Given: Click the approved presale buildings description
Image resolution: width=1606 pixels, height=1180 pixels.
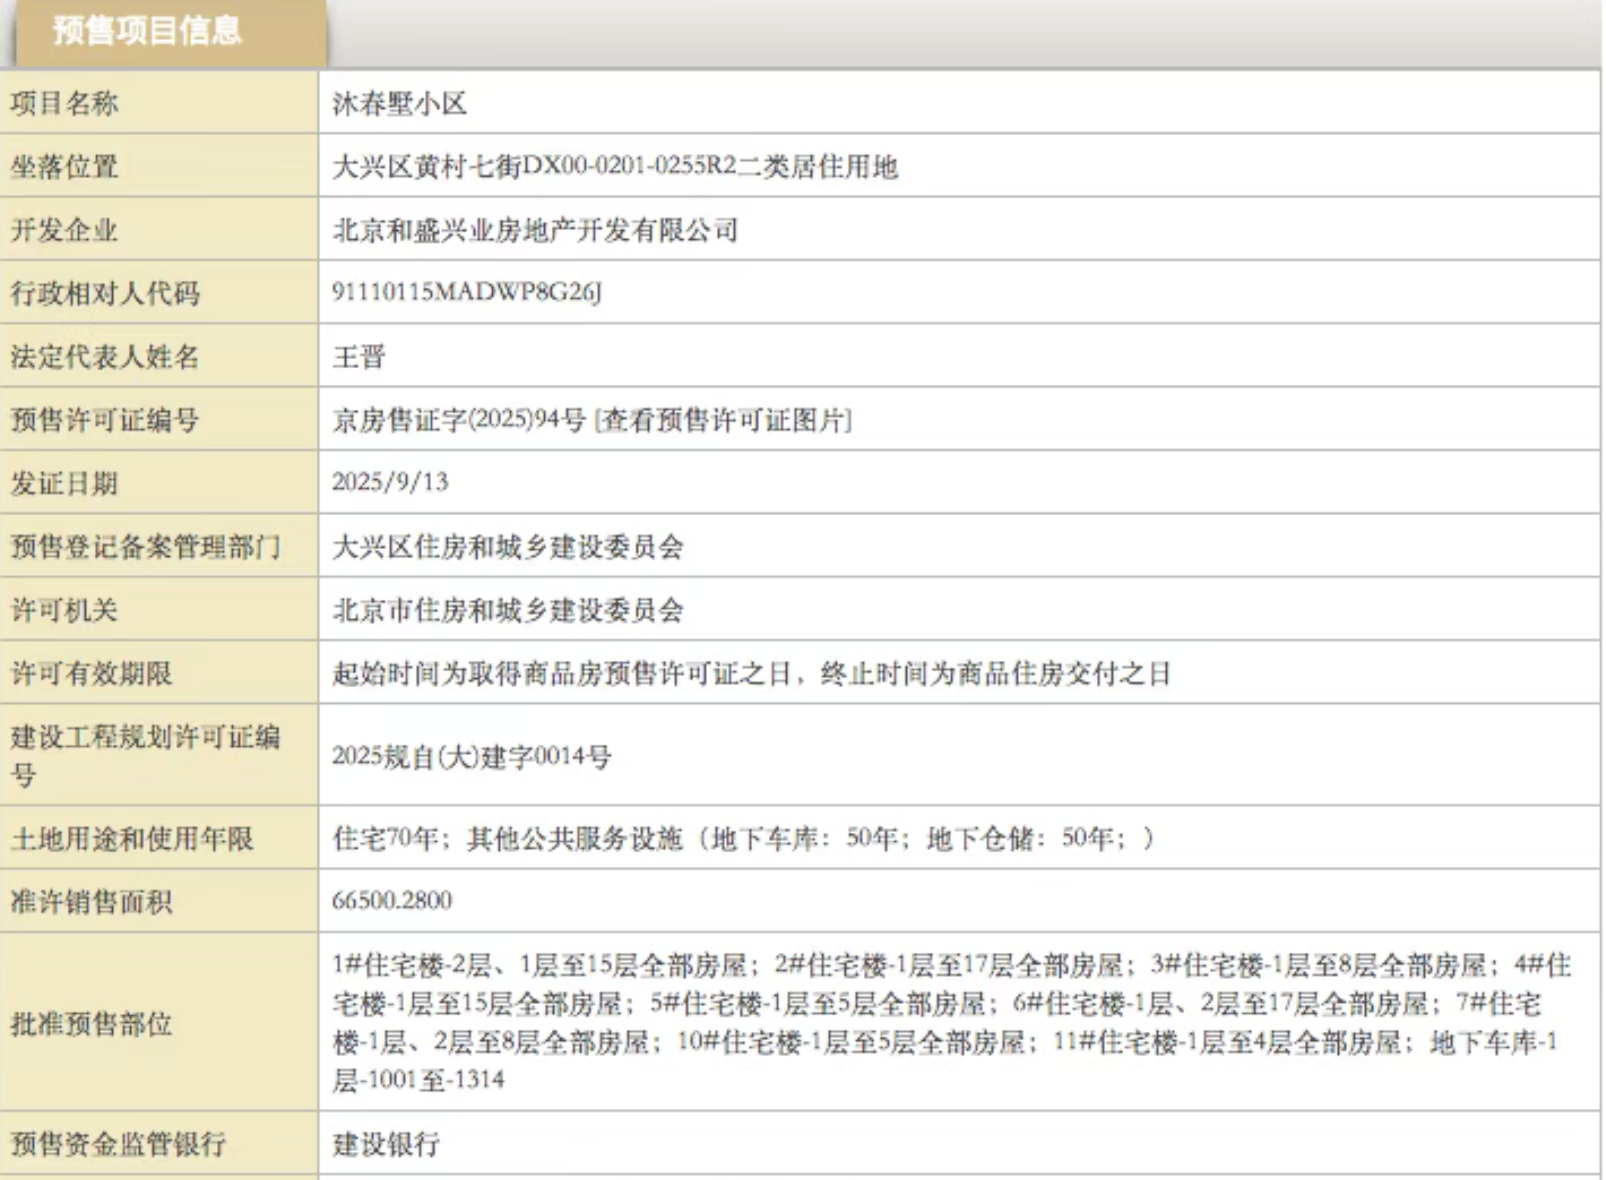Looking at the screenshot, I should coord(950,1022).
